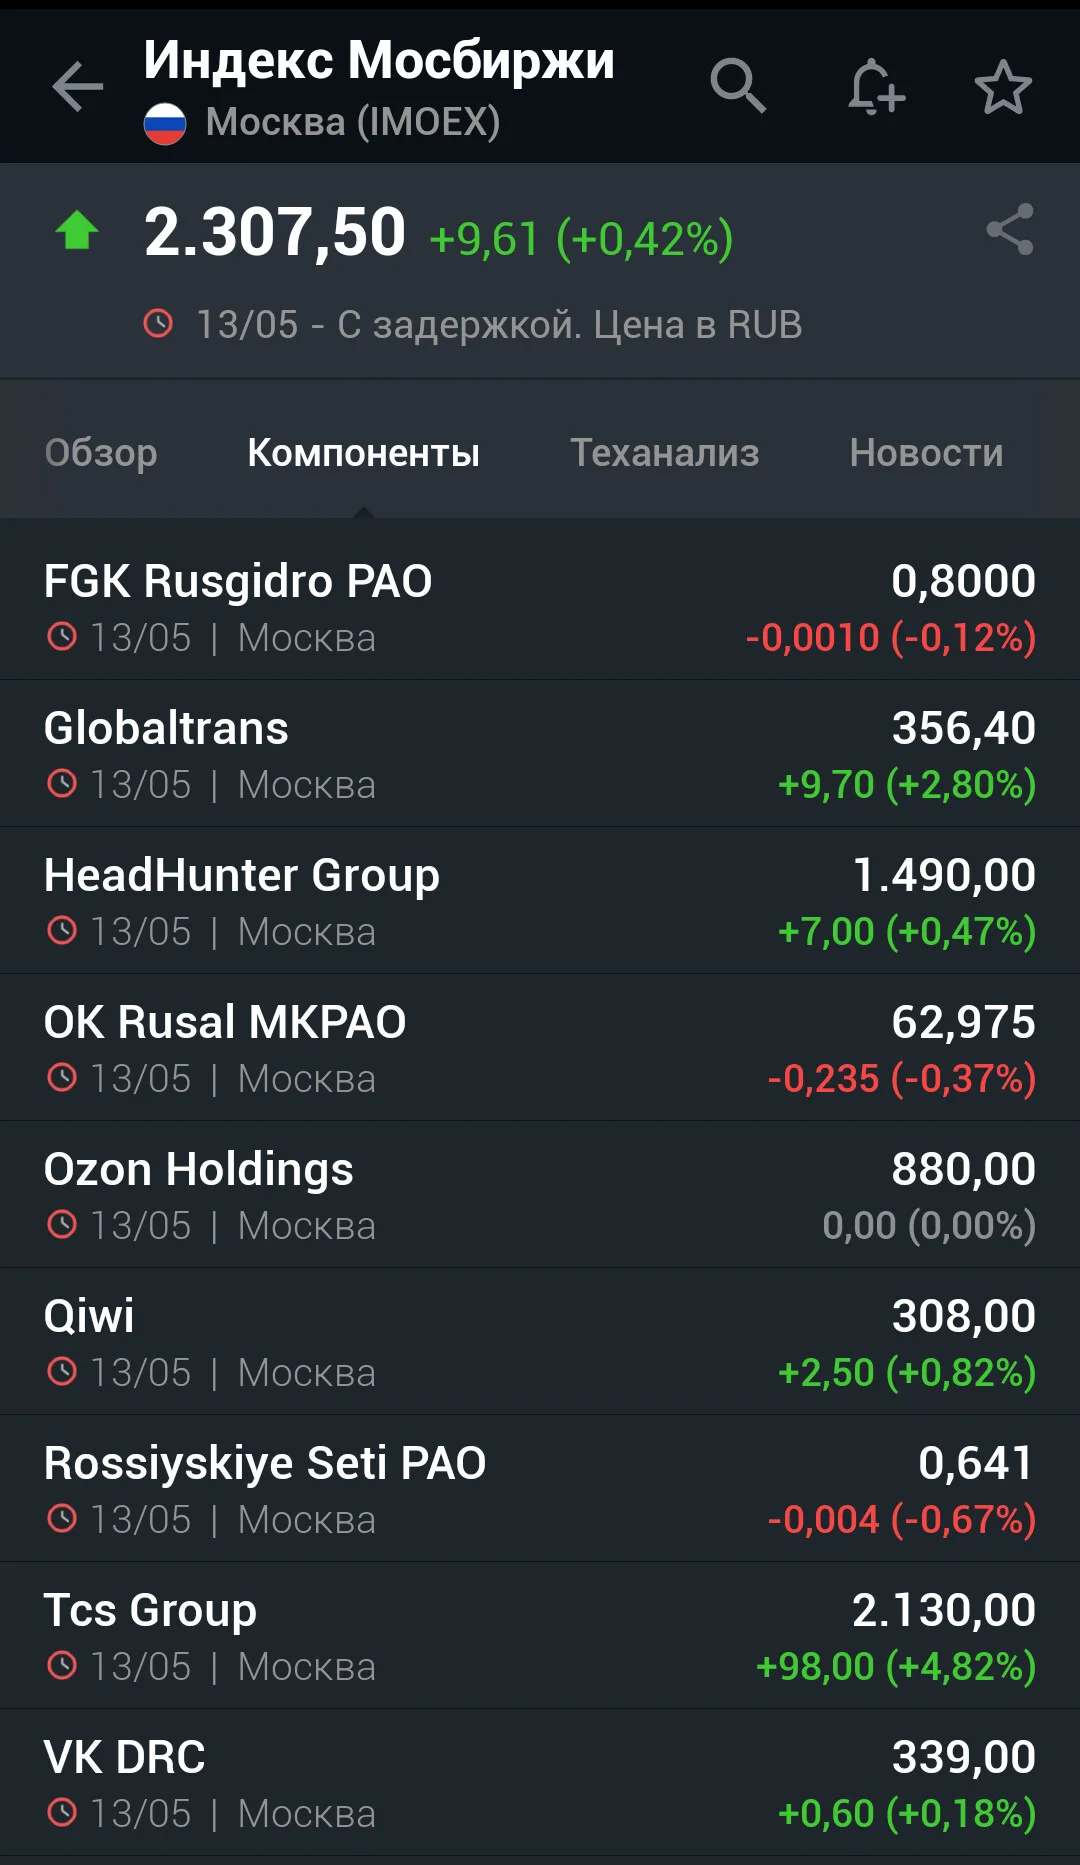Tap the Qiwi price 308,00
The width and height of the screenshot is (1080, 1865).
tap(964, 1316)
